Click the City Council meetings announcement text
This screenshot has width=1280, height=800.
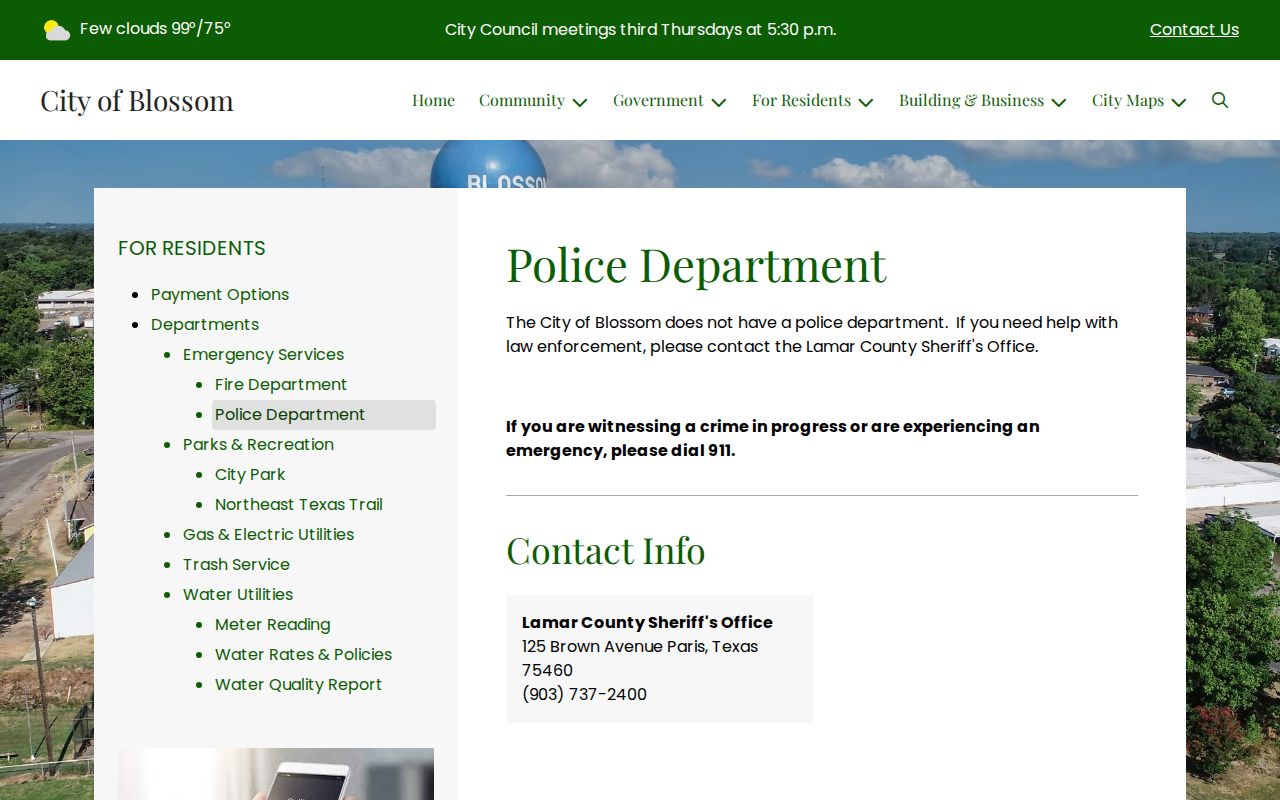tap(640, 30)
